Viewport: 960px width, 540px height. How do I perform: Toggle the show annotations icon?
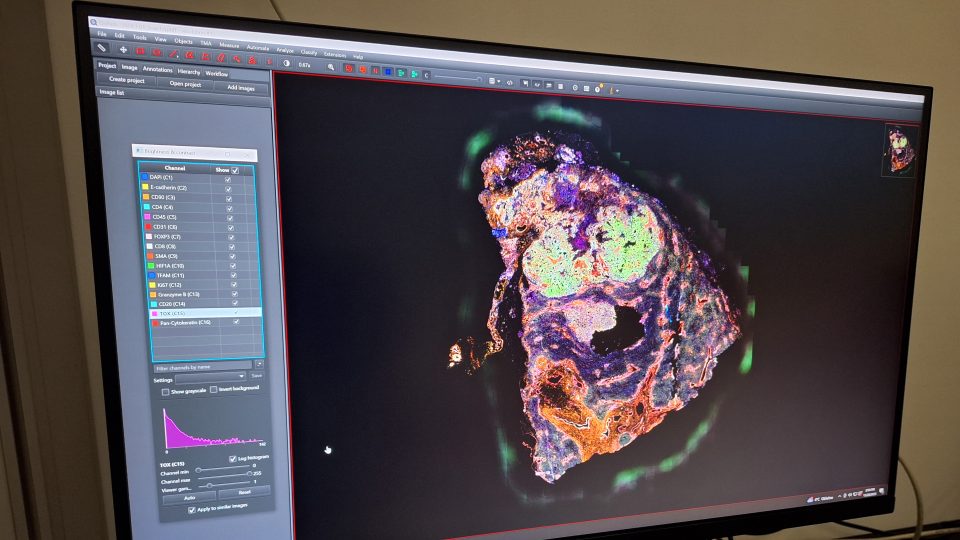point(349,67)
